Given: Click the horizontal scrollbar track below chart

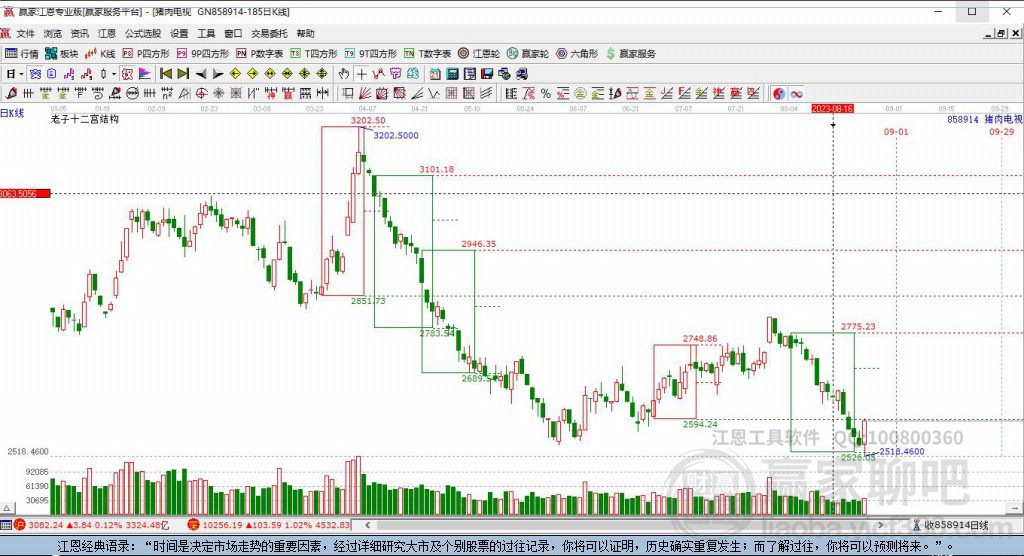Looking at the screenshot, I should (x=624, y=525).
